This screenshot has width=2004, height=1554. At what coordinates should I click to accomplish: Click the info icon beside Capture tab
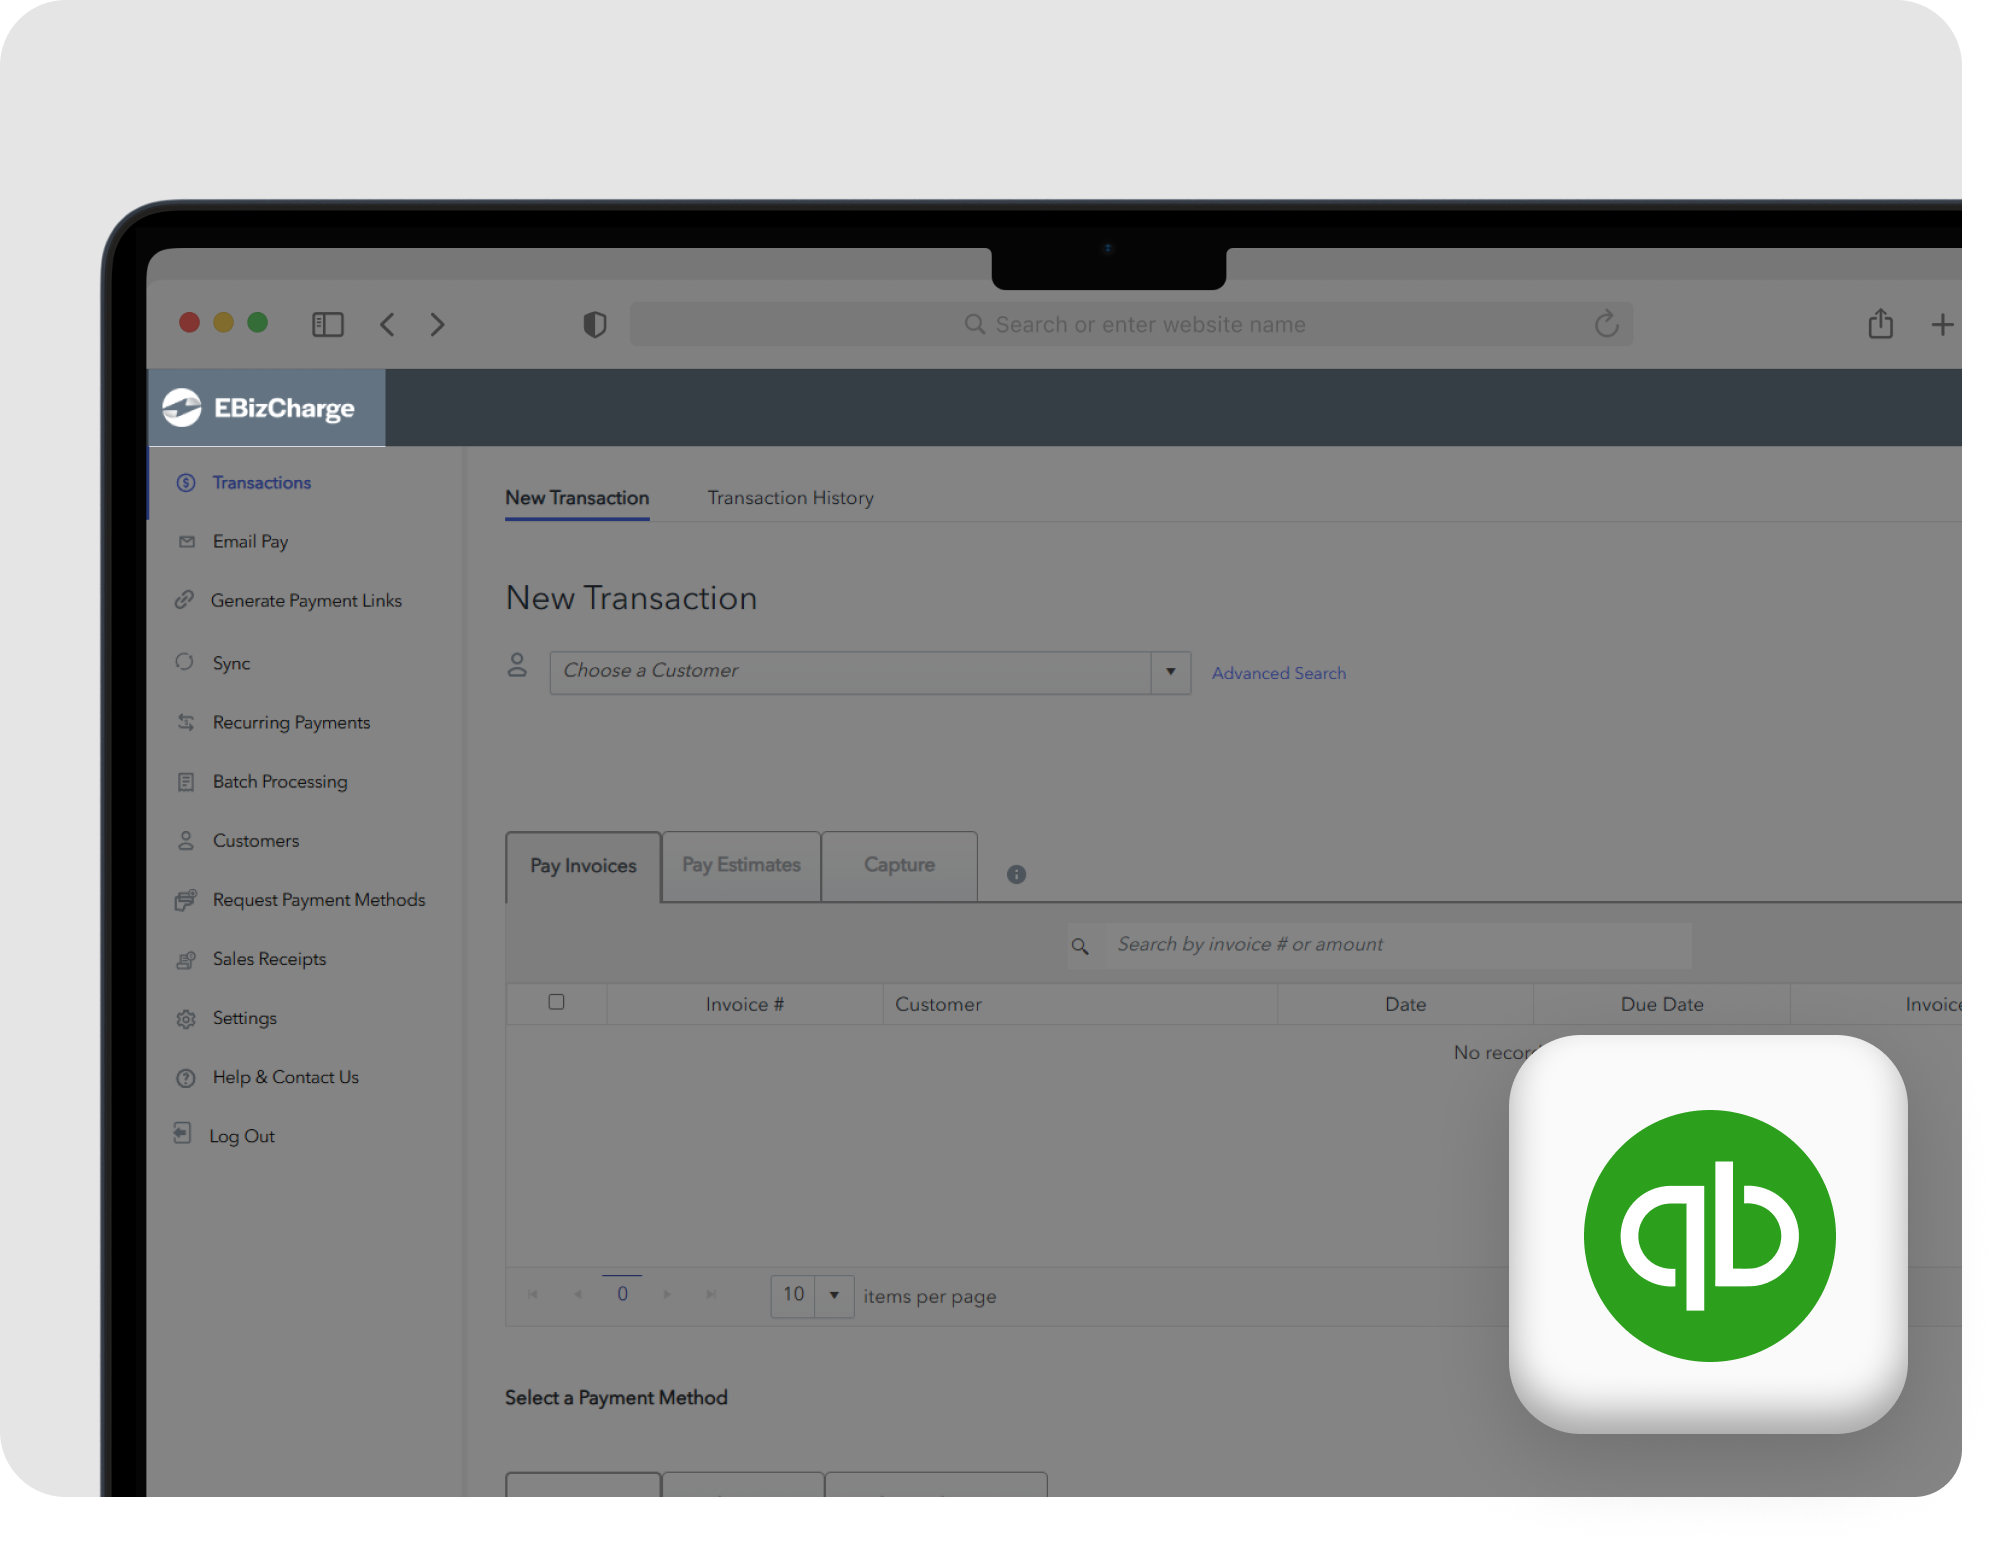(1016, 874)
